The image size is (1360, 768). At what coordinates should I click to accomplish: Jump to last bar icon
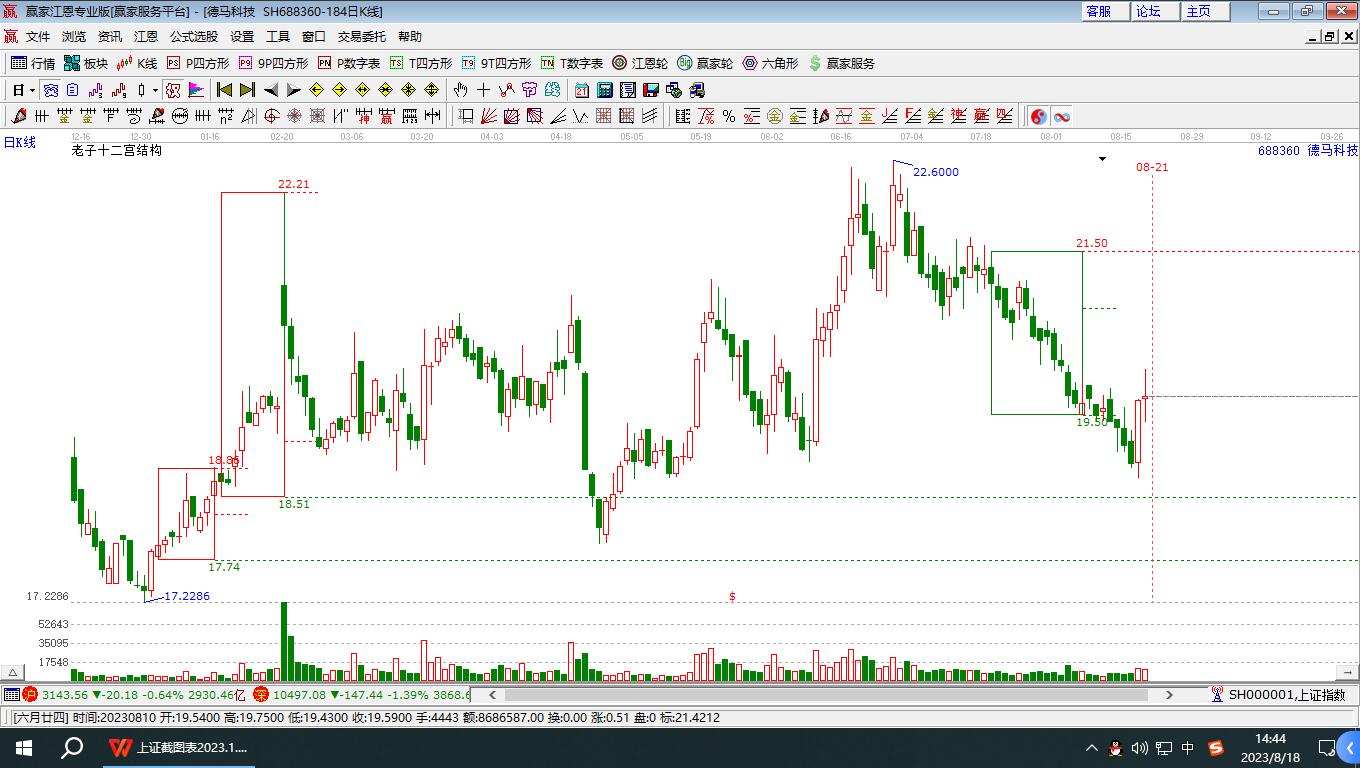(x=247, y=90)
